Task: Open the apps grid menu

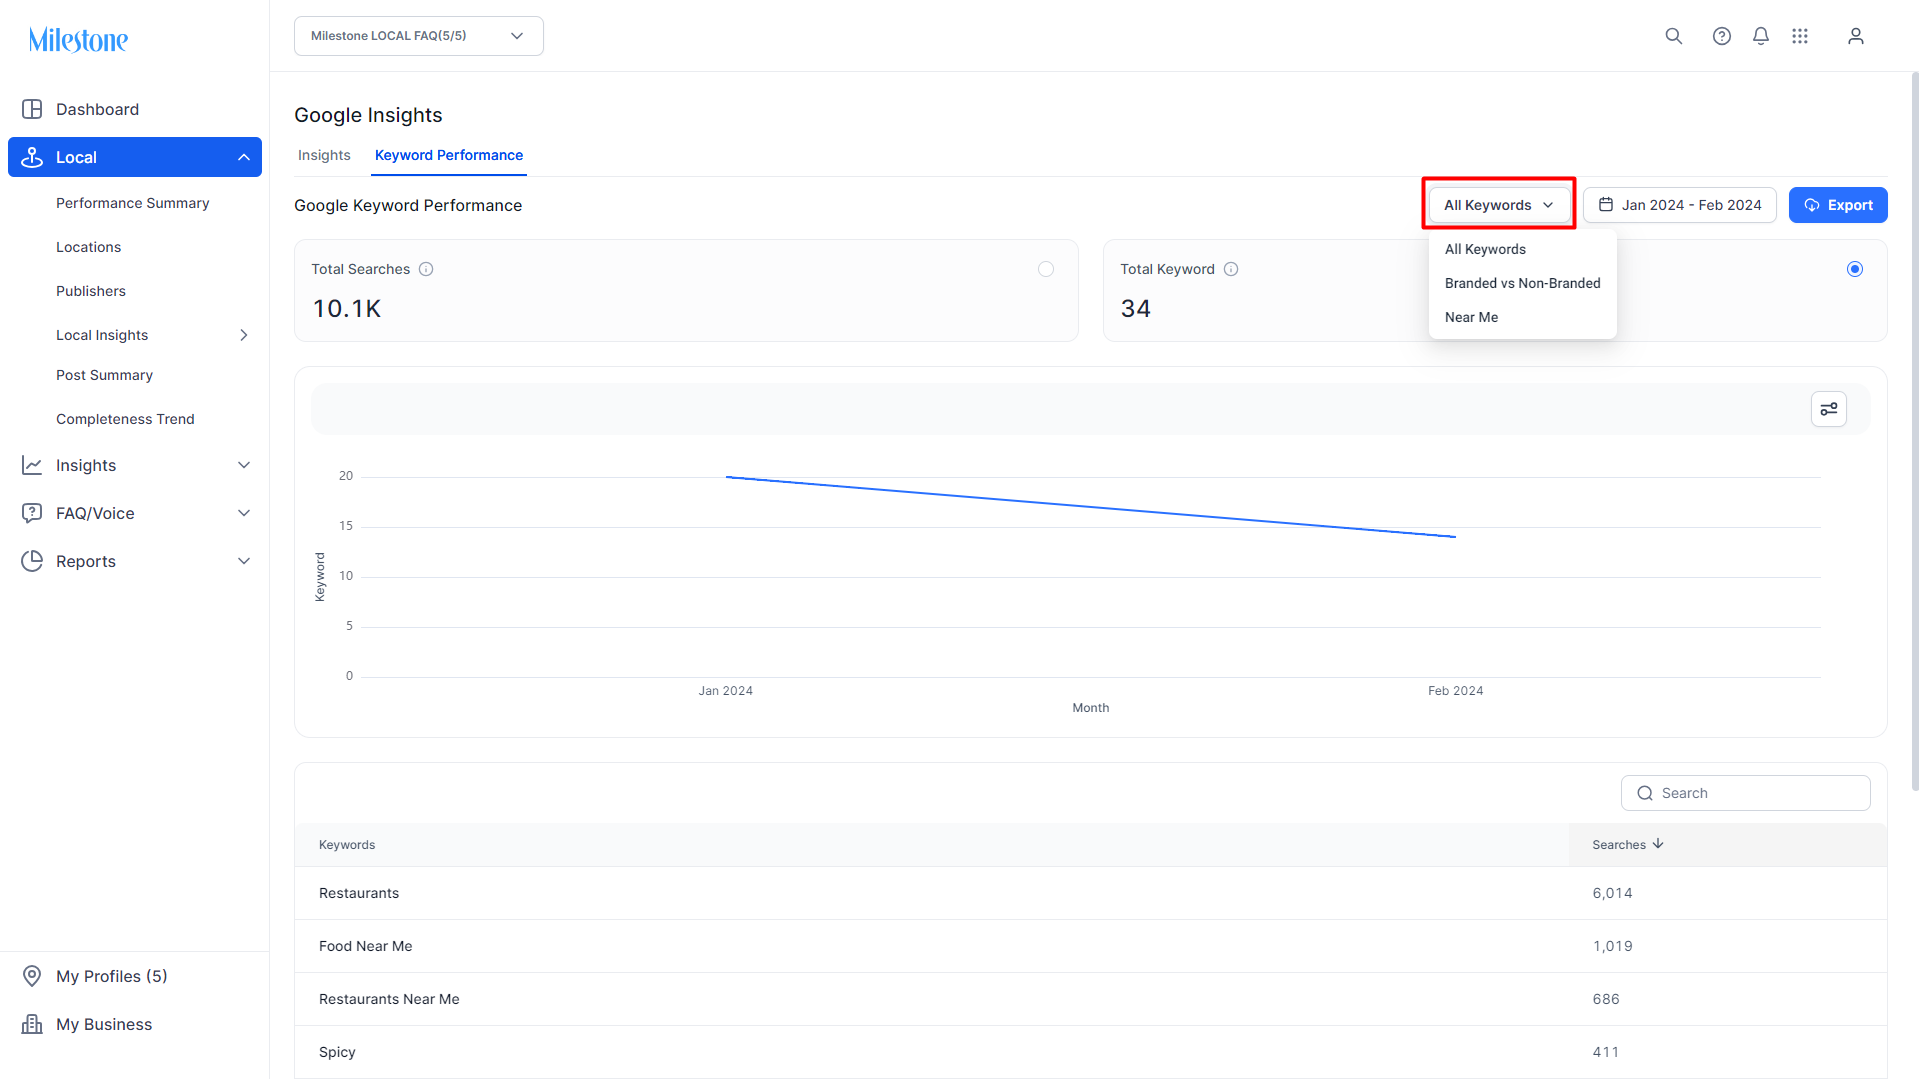Action: click(1800, 36)
